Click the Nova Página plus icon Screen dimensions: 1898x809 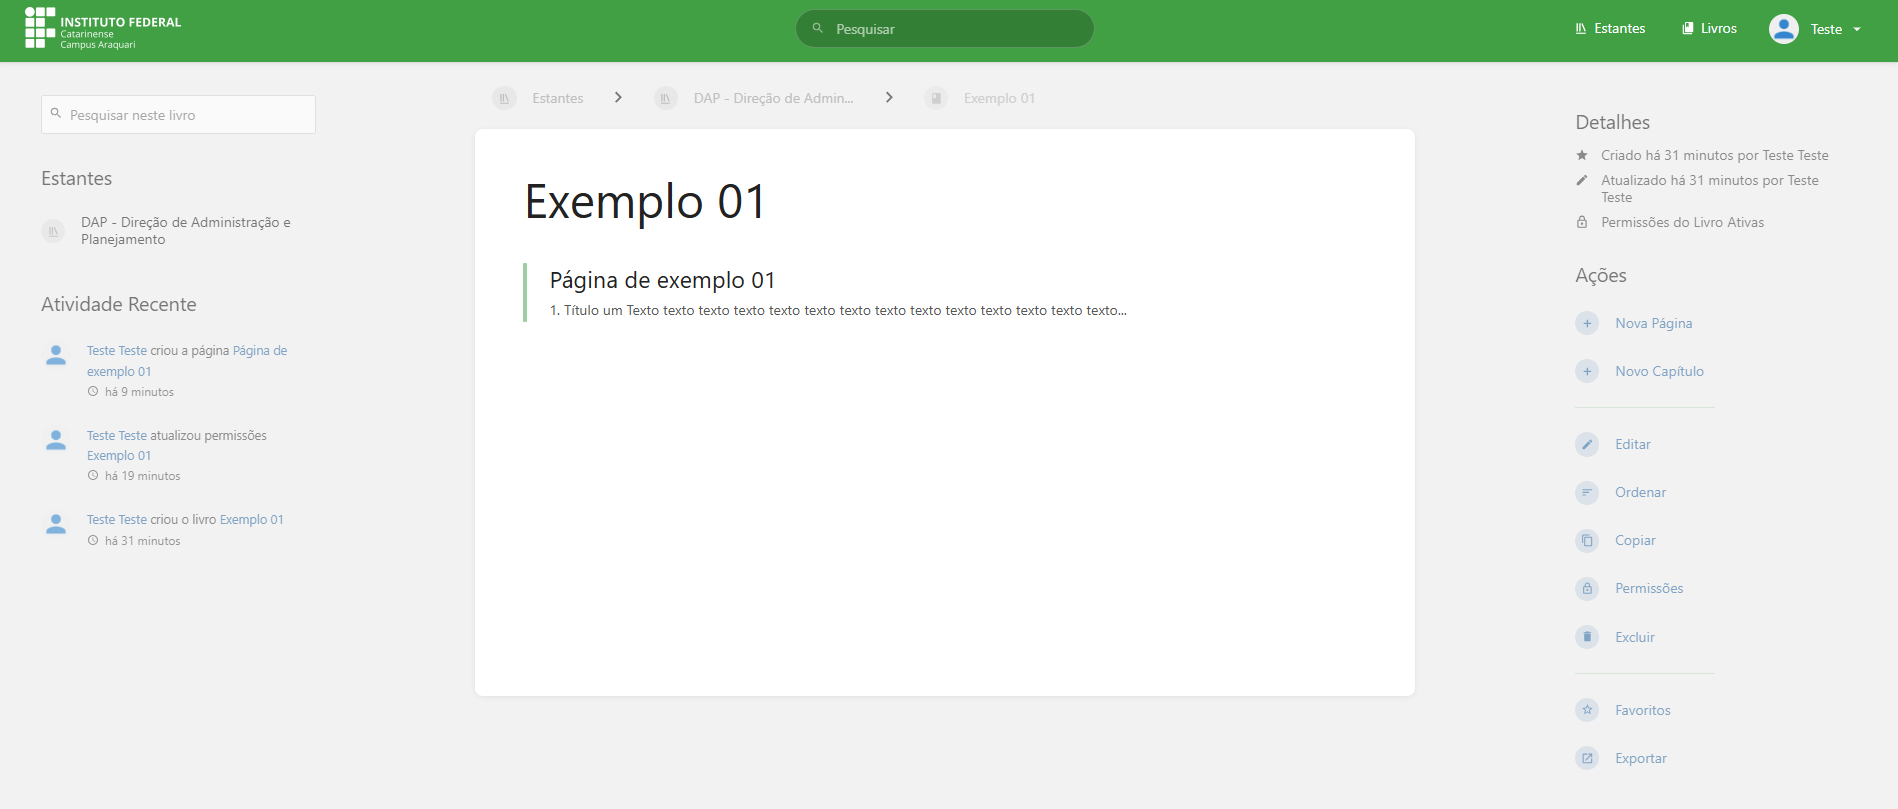pos(1587,323)
